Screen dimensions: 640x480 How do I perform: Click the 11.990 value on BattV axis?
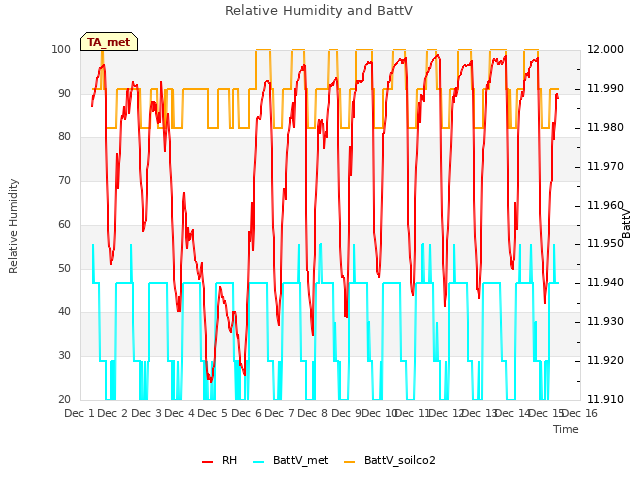click(x=605, y=88)
